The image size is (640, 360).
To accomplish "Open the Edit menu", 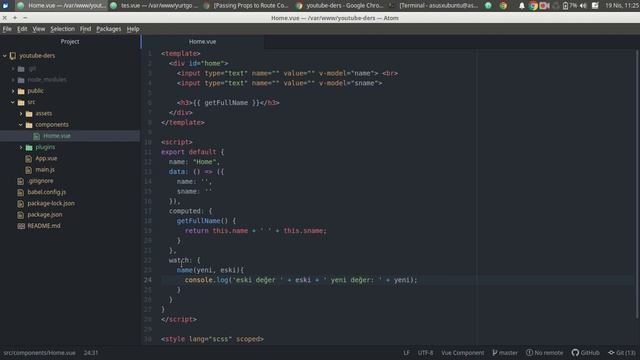I will click(22, 29).
